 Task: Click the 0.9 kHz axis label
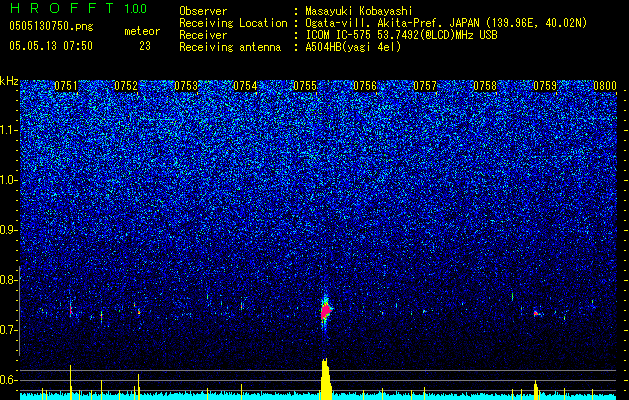pos(9,230)
